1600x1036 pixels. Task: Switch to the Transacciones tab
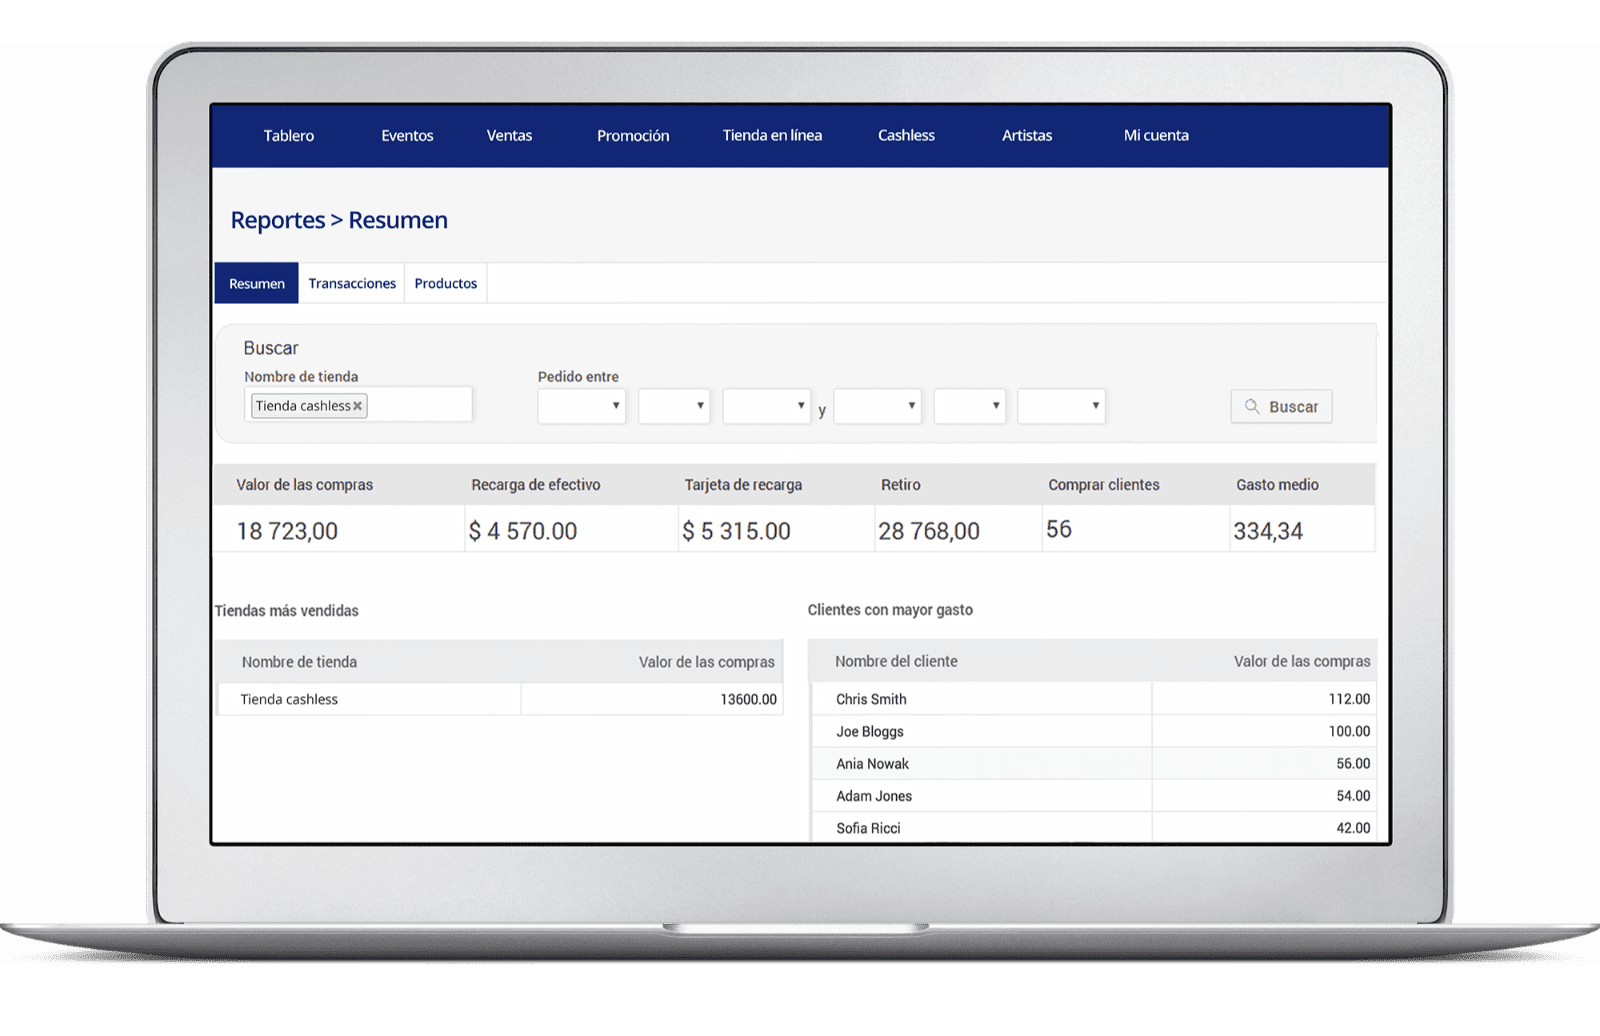[352, 284]
